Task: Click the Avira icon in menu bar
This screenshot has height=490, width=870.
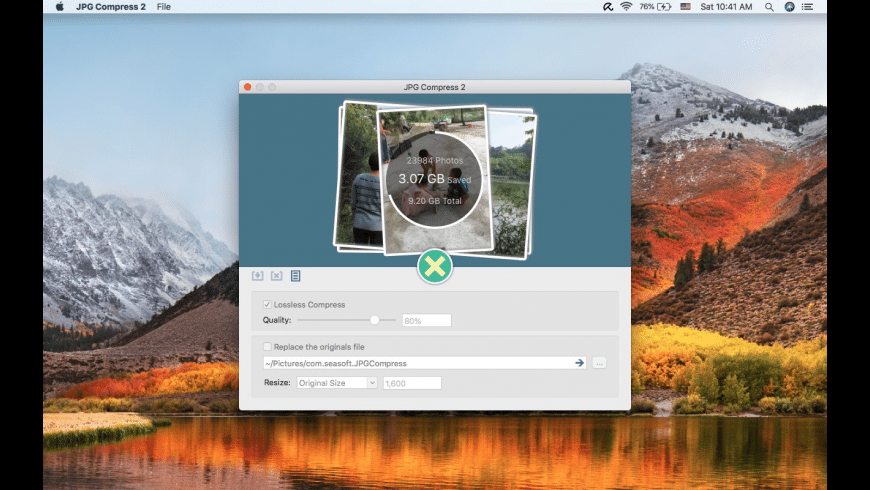Action: (x=608, y=7)
